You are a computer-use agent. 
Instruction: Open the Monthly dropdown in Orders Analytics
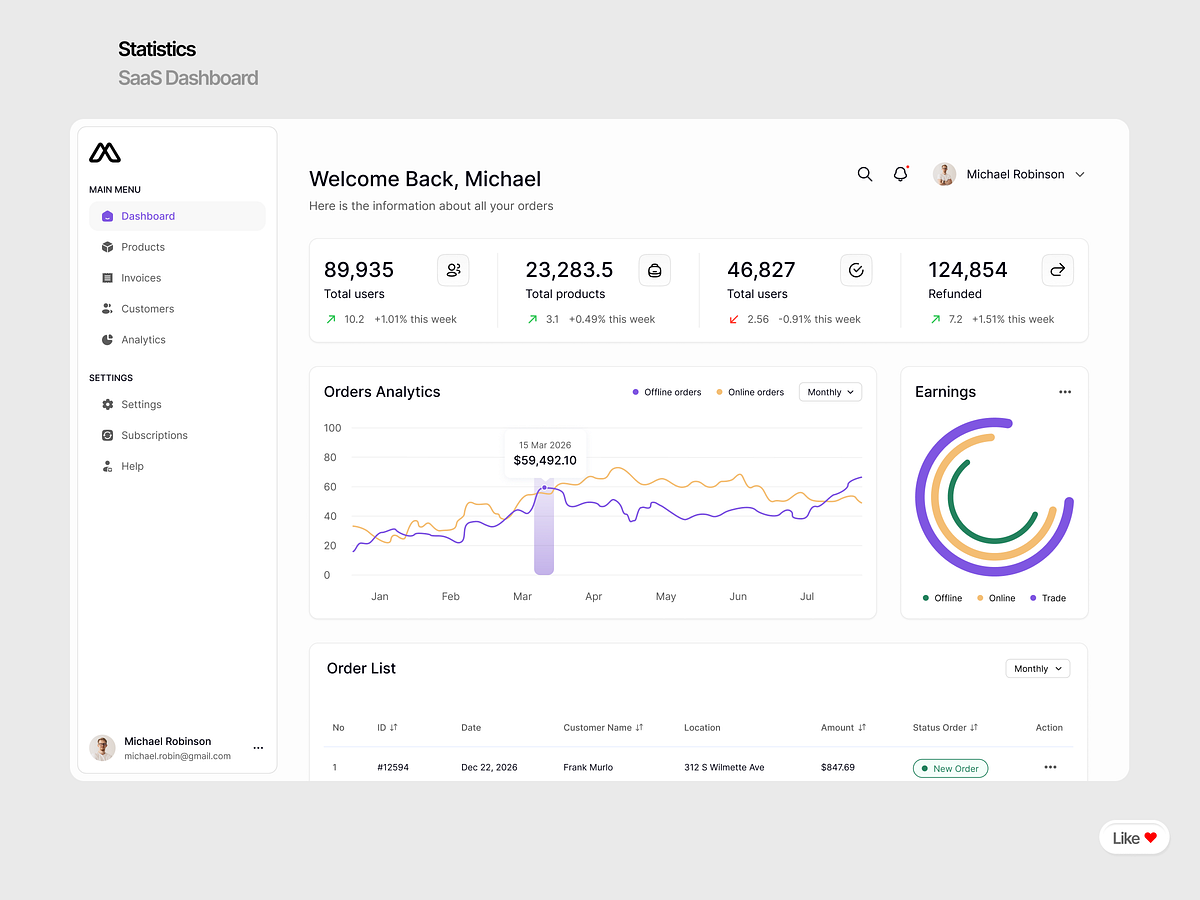pos(830,392)
